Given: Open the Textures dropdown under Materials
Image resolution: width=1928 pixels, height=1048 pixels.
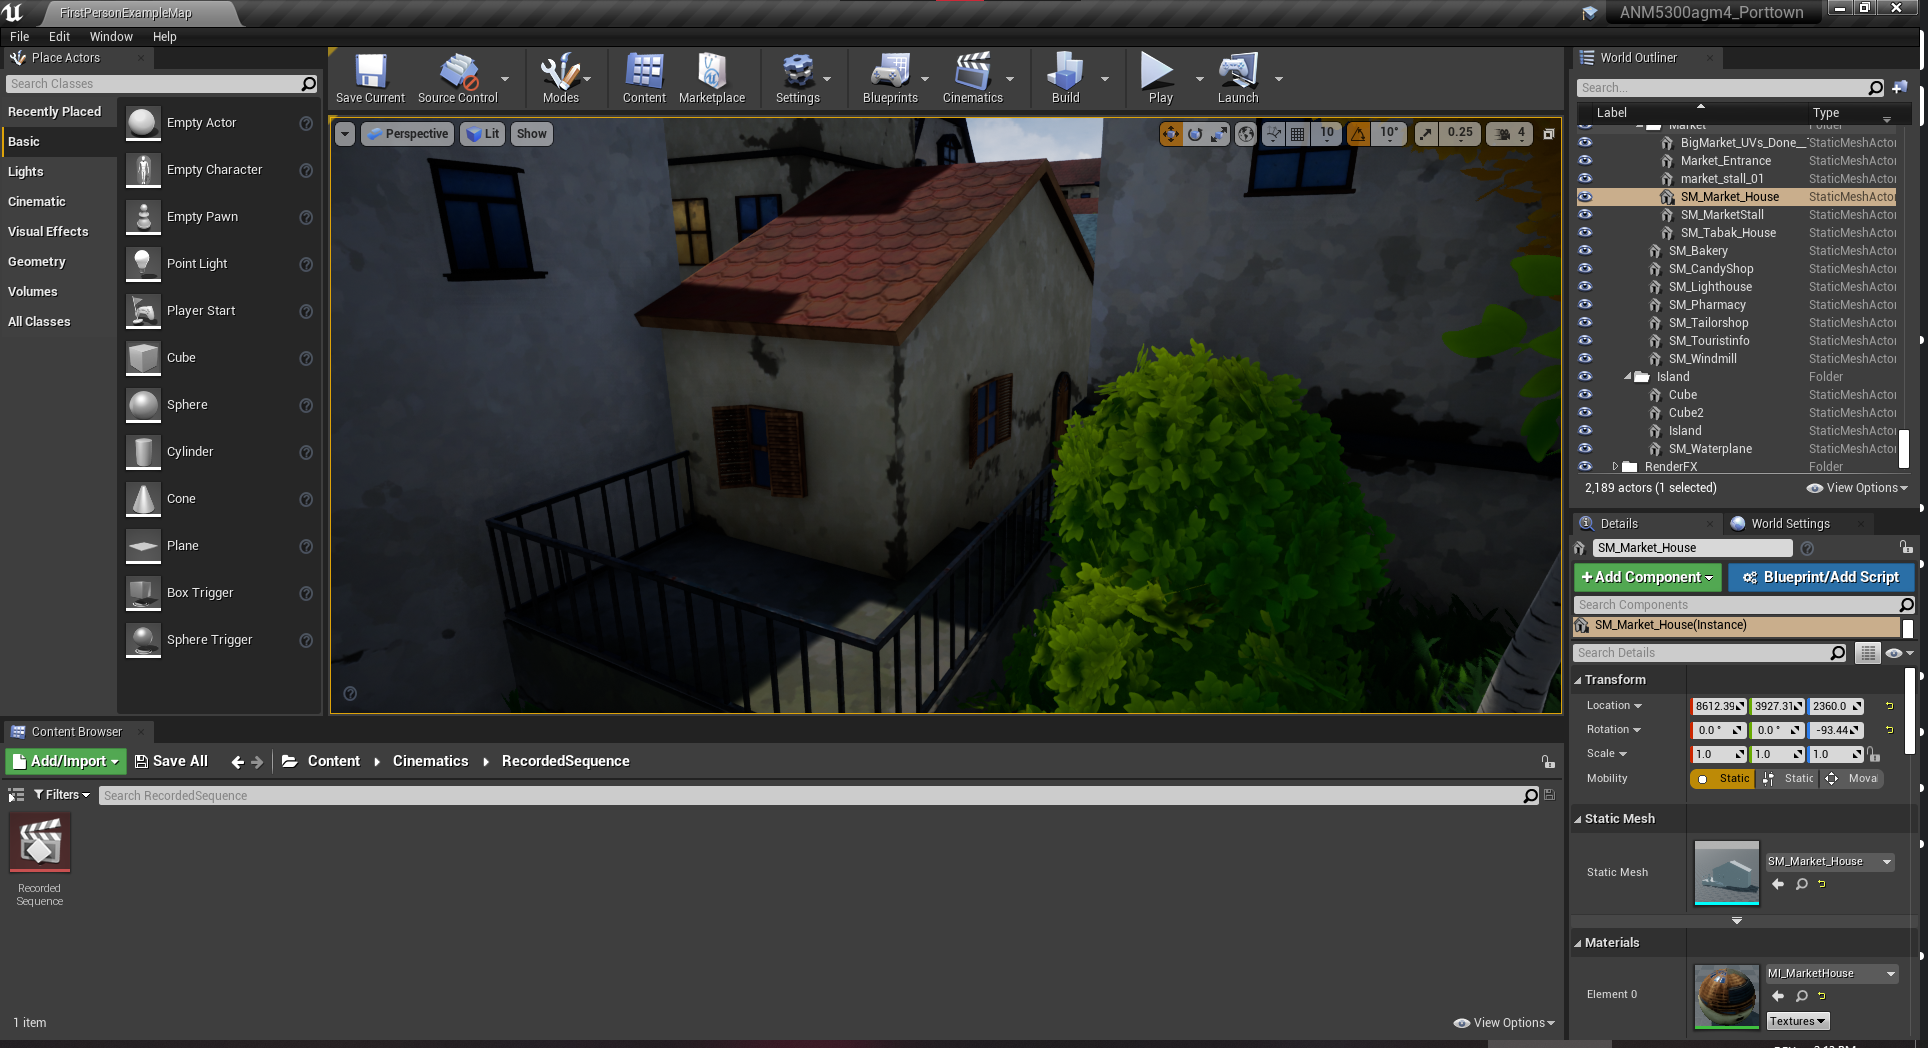Looking at the screenshot, I should [x=1797, y=1021].
